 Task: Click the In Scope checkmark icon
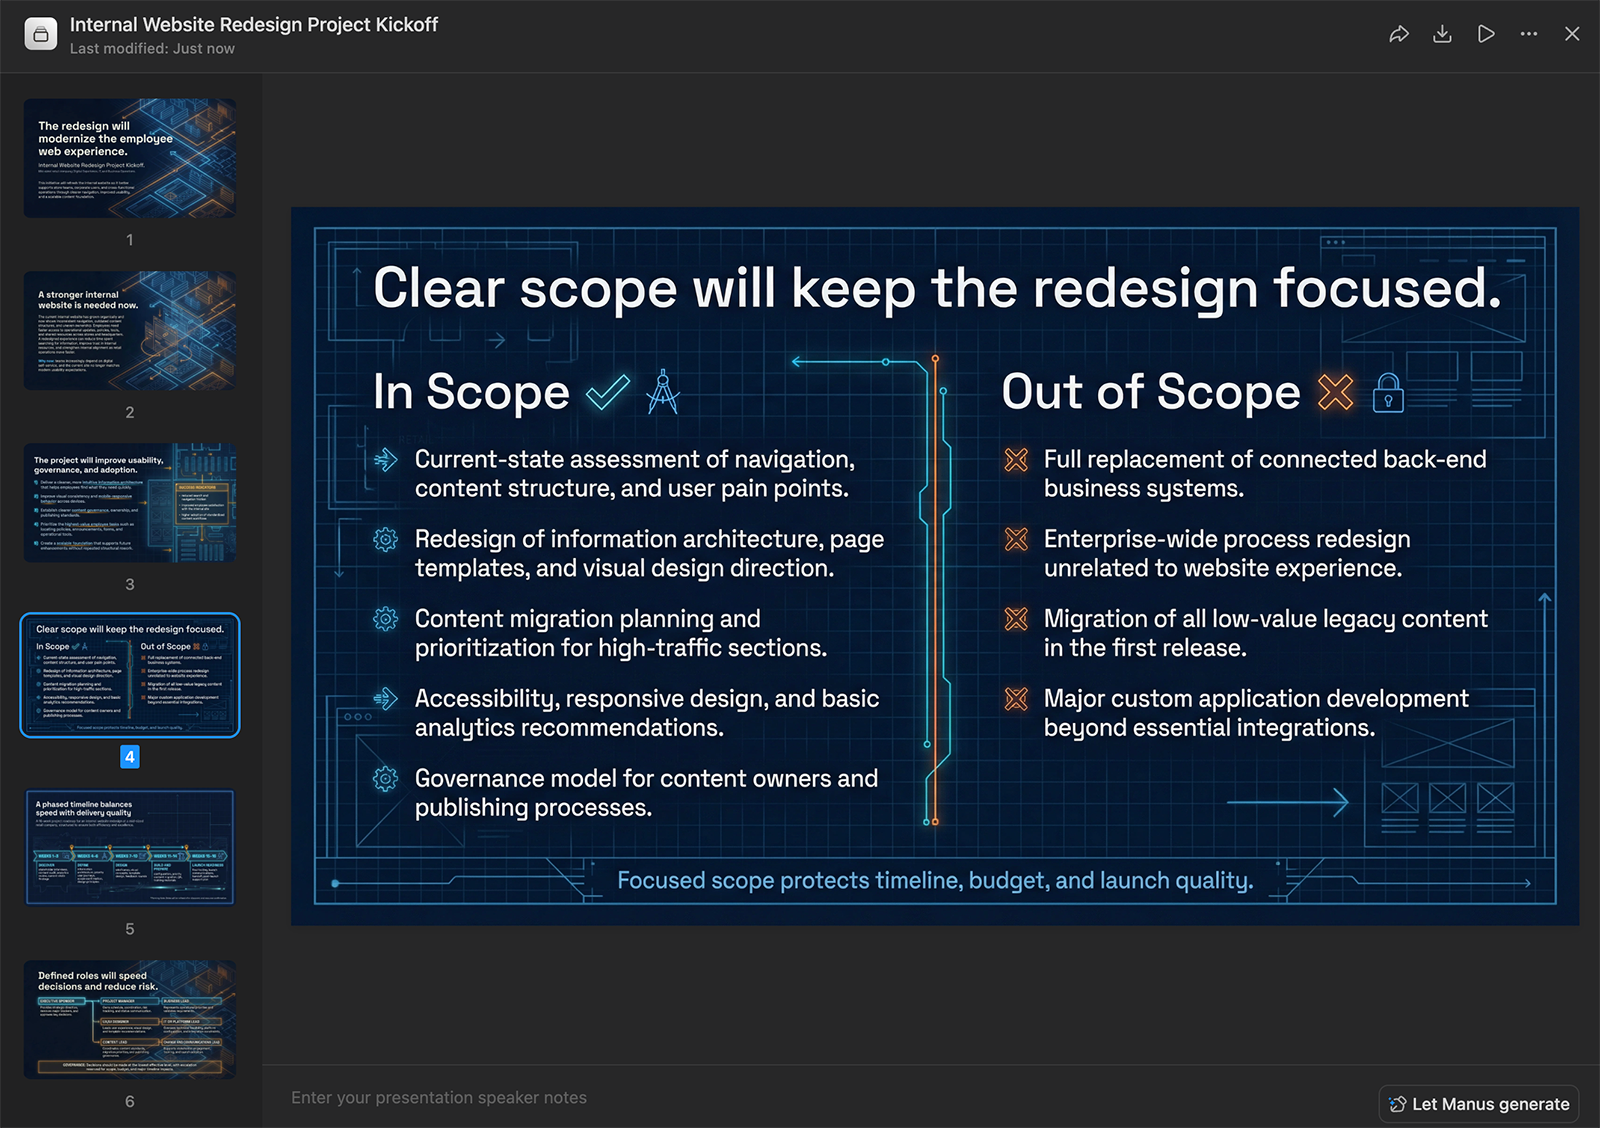[x=607, y=392]
